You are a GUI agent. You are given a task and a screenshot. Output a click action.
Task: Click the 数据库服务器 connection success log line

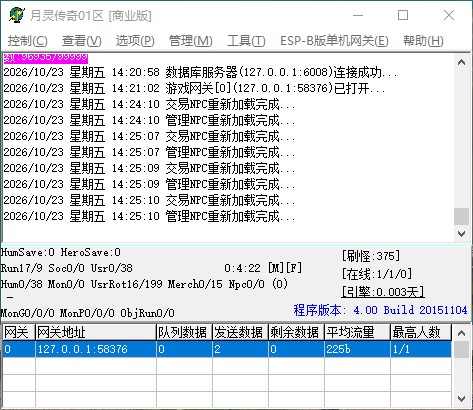pos(200,72)
